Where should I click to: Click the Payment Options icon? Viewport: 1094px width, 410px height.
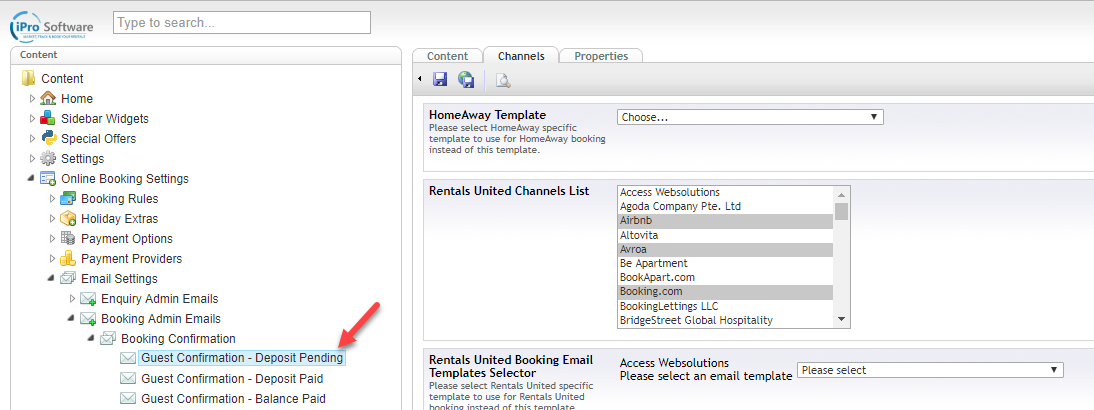(x=68, y=238)
